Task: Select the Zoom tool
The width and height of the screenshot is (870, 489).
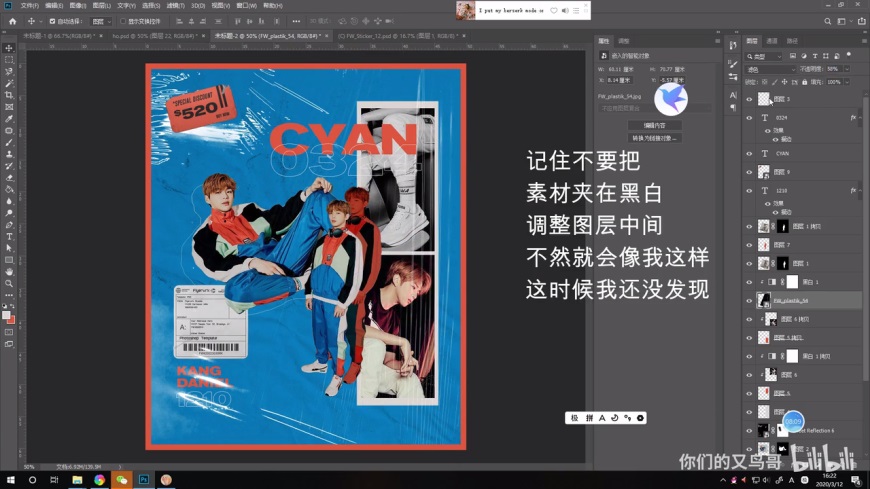Action: click(x=9, y=283)
